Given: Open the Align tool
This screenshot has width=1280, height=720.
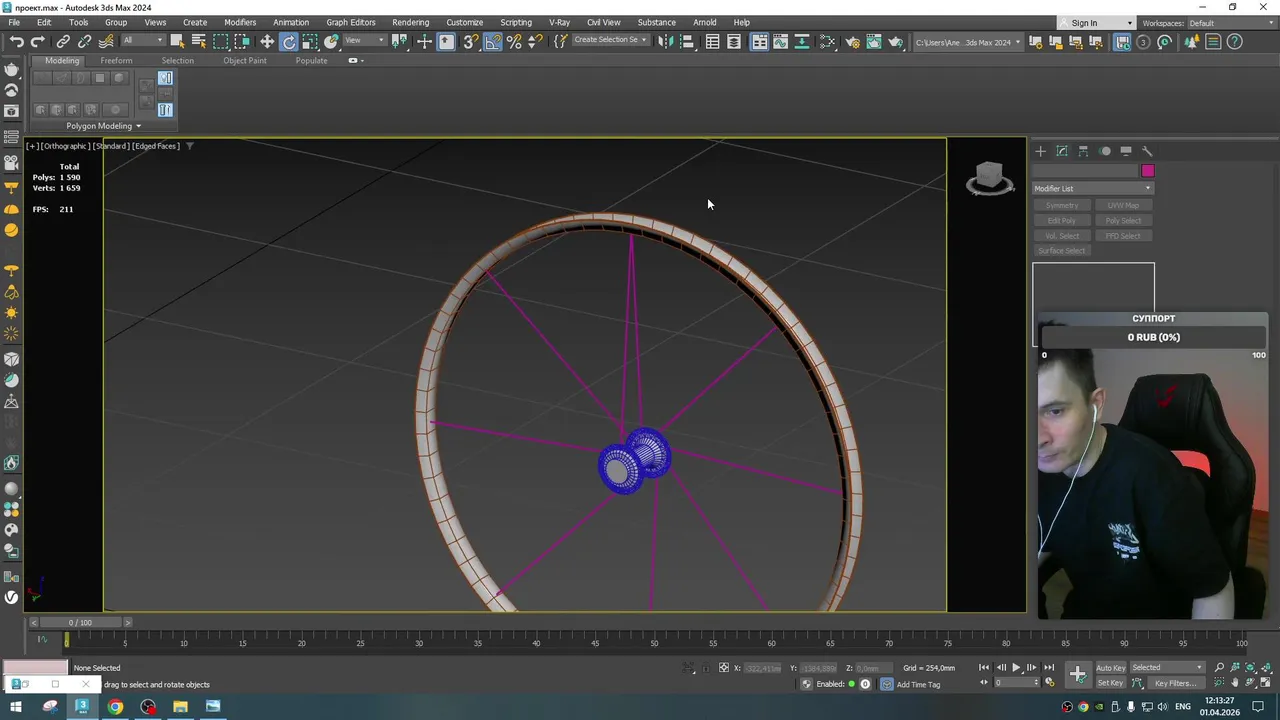Looking at the screenshot, I should [x=687, y=41].
